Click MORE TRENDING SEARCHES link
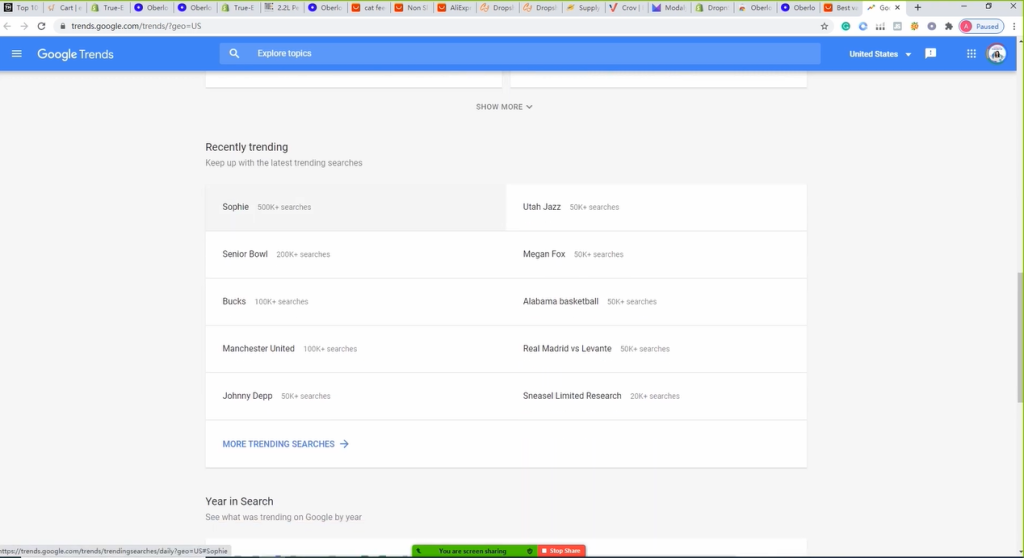This screenshot has width=1024, height=558. pos(285,444)
